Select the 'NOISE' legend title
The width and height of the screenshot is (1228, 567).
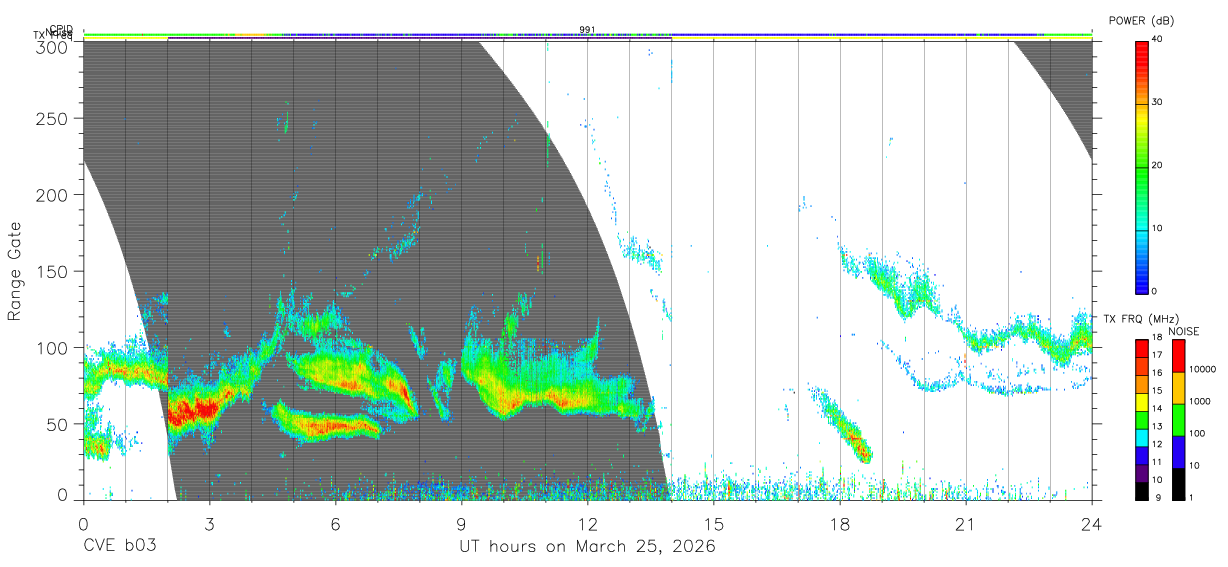(1184, 331)
